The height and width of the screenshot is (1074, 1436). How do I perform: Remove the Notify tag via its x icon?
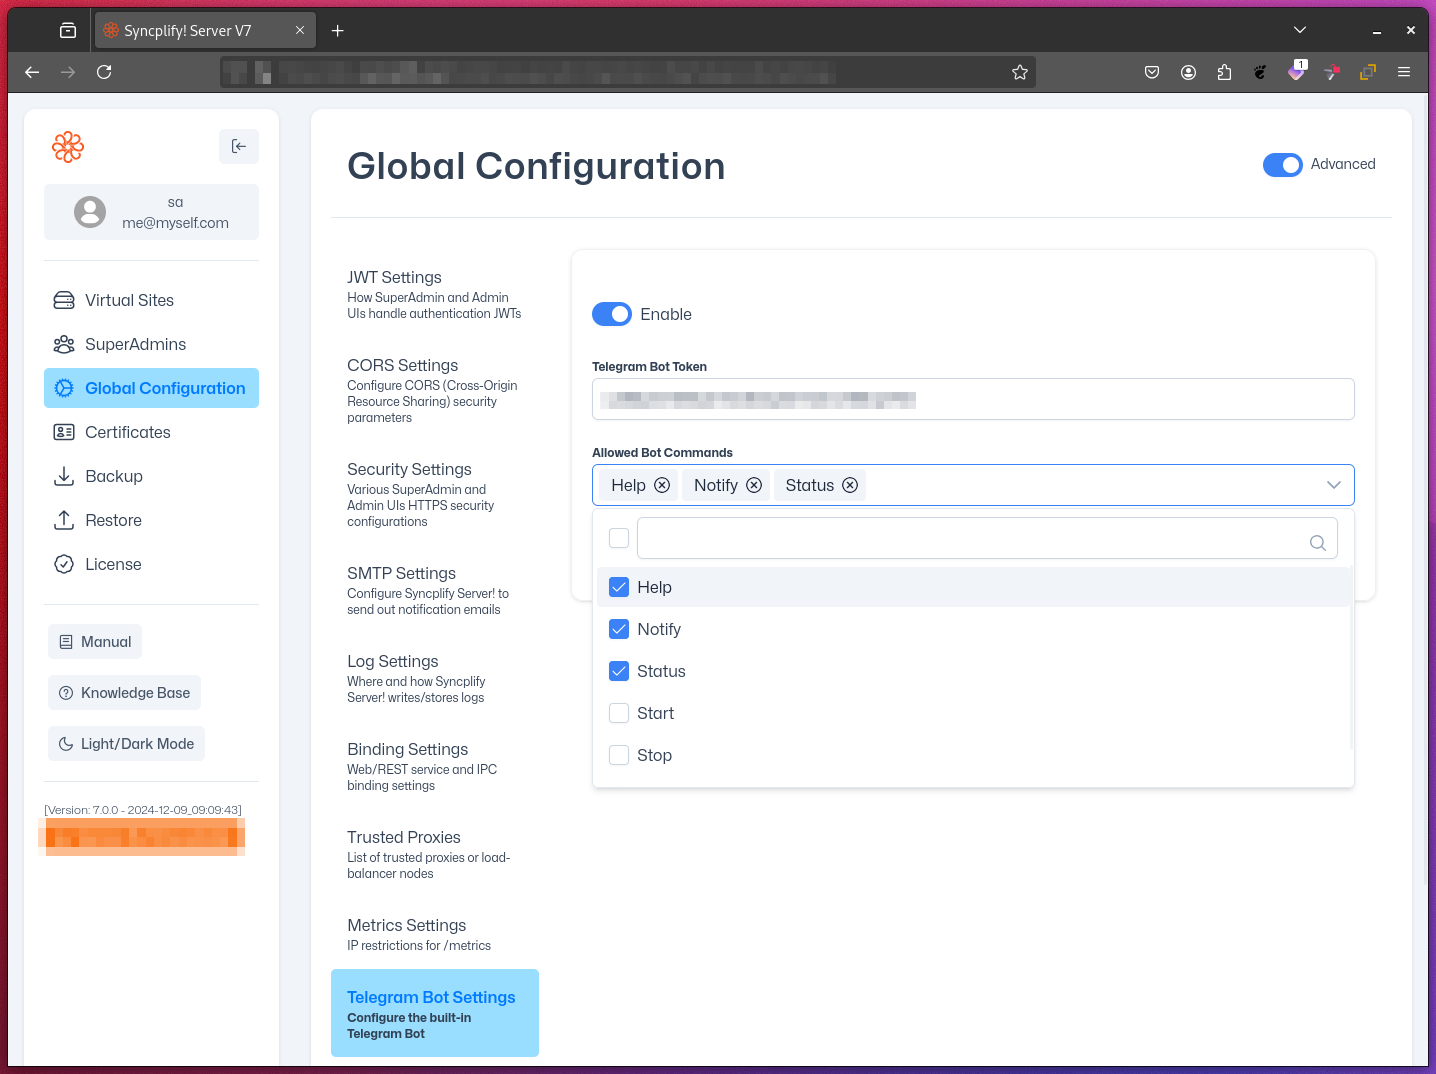[754, 485]
